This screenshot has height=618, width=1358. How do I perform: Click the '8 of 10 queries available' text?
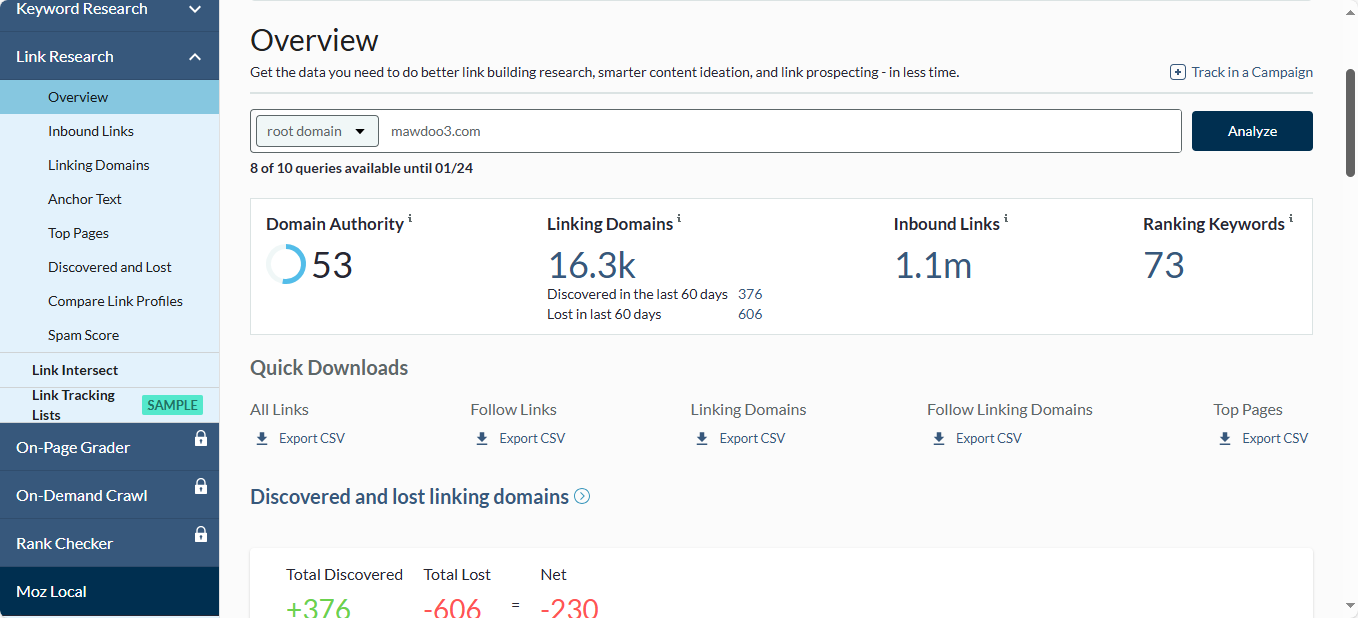[361, 168]
